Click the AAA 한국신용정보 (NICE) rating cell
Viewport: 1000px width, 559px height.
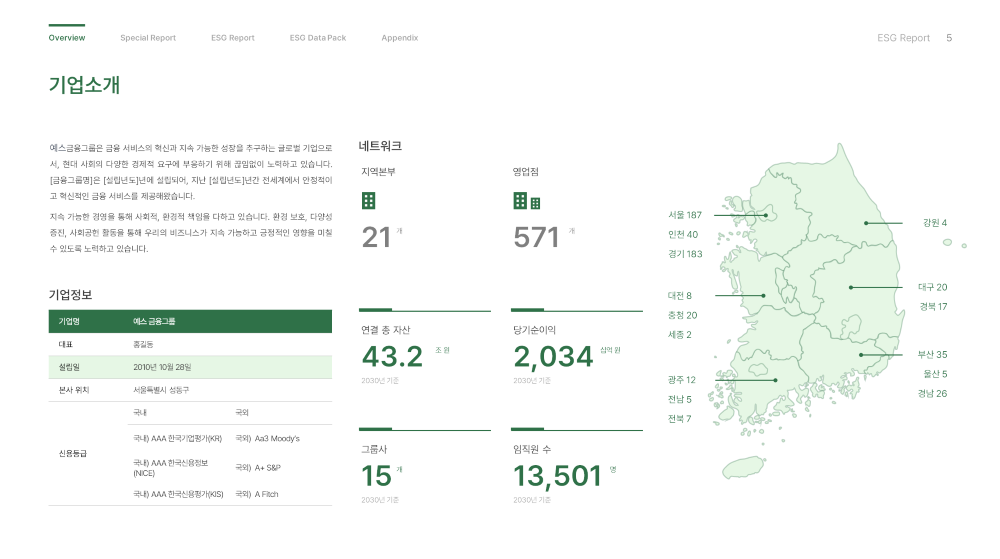click(x=170, y=468)
